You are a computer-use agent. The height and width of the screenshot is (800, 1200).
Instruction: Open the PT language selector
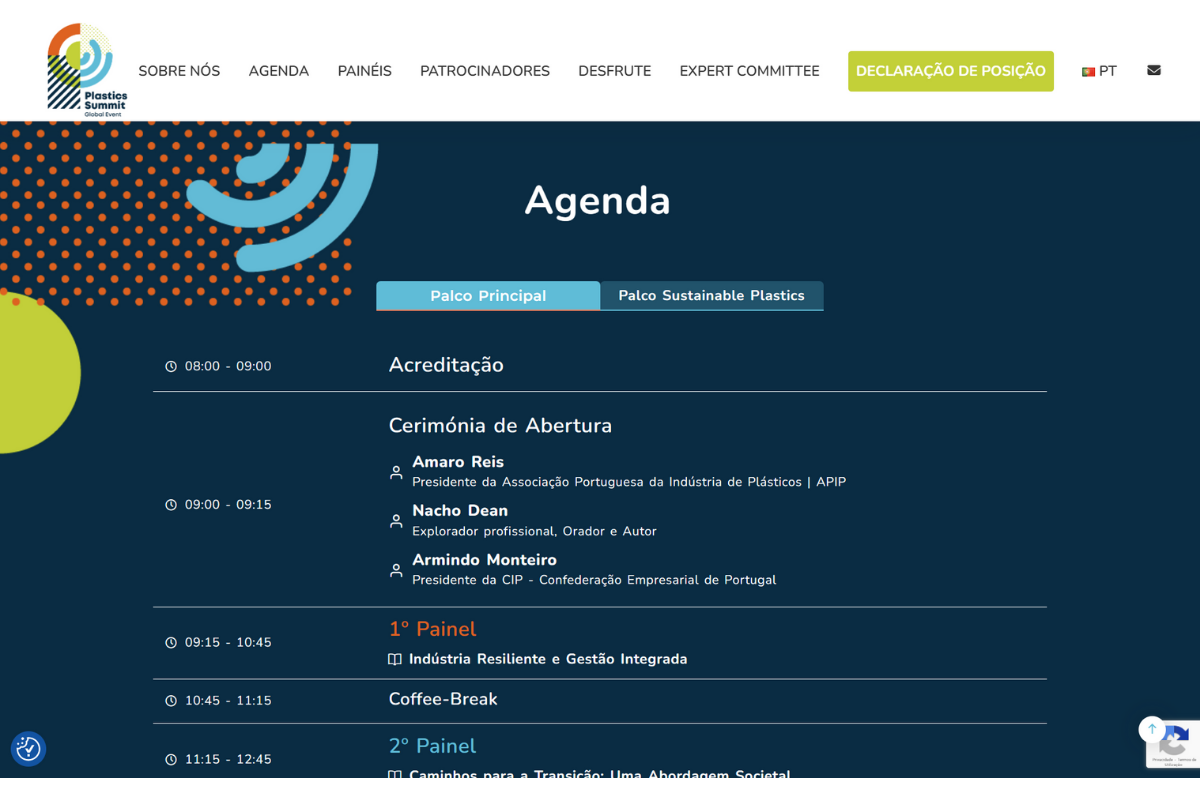1099,71
